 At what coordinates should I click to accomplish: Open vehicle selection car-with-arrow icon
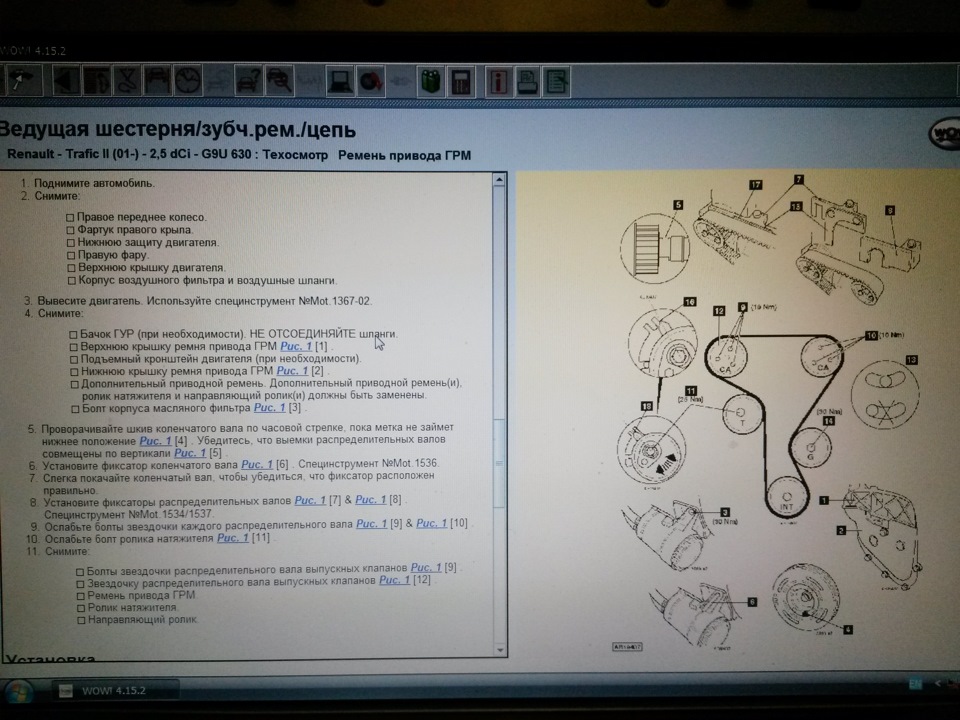[x=23, y=80]
